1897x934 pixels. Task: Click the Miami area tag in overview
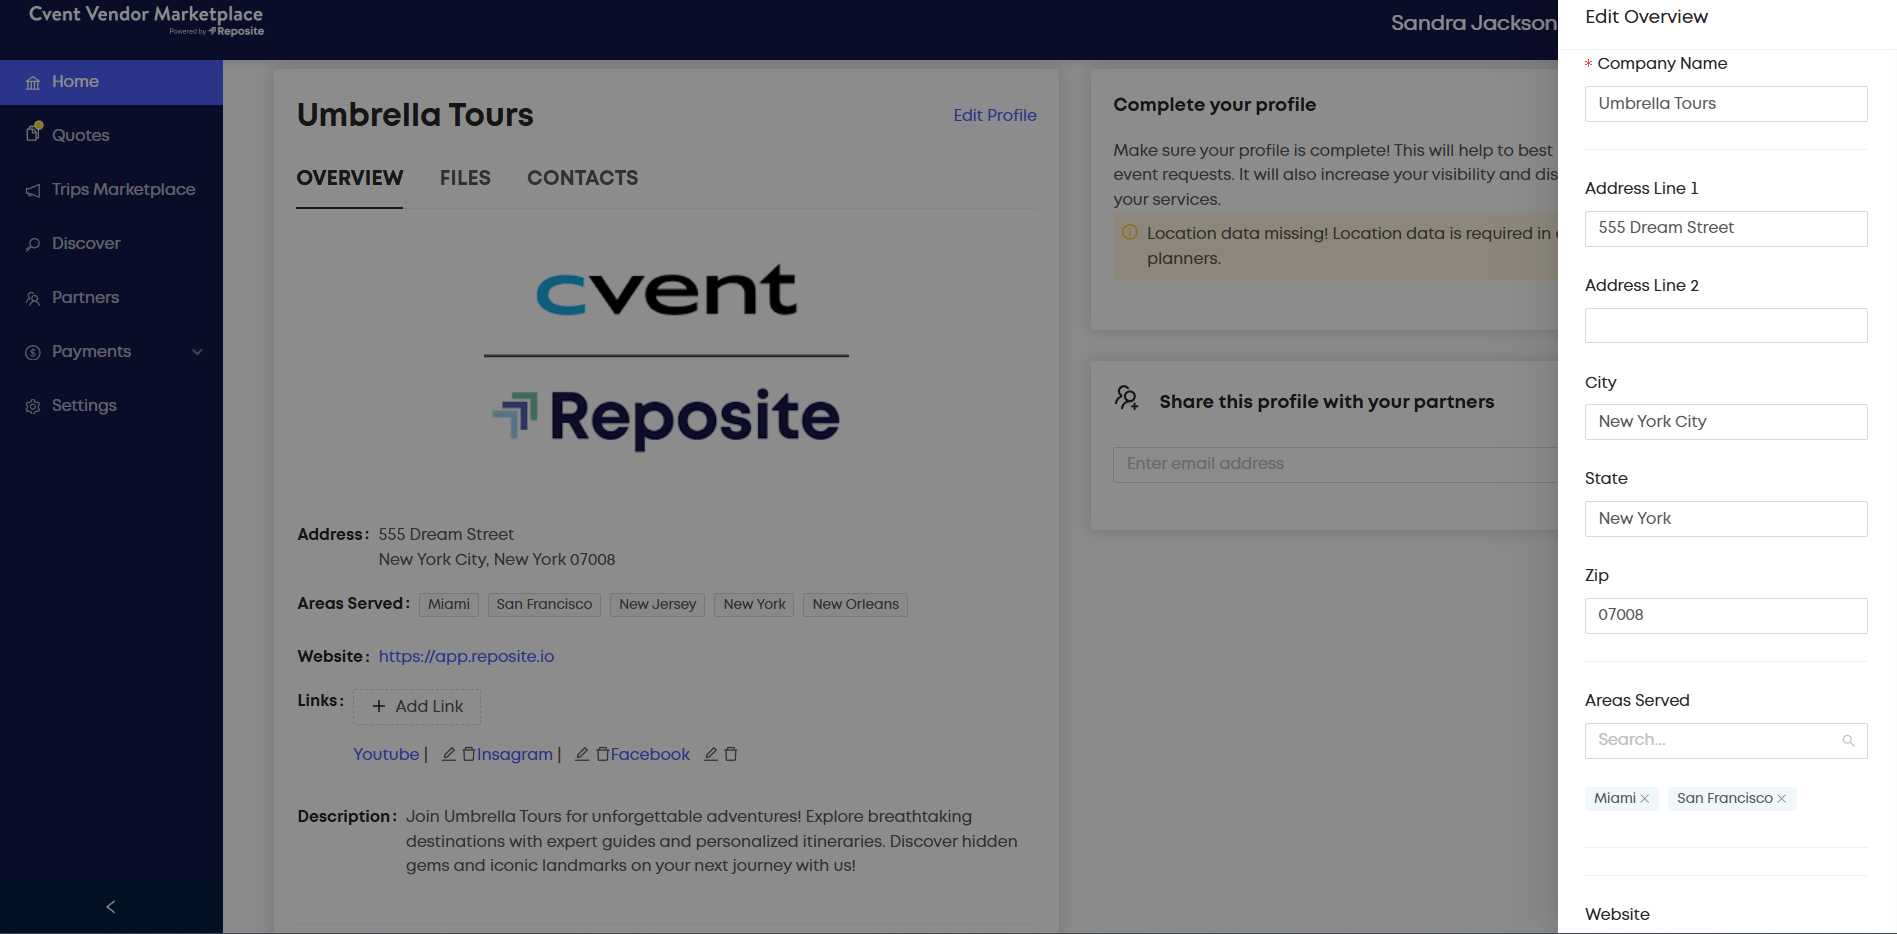tap(449, 604)
